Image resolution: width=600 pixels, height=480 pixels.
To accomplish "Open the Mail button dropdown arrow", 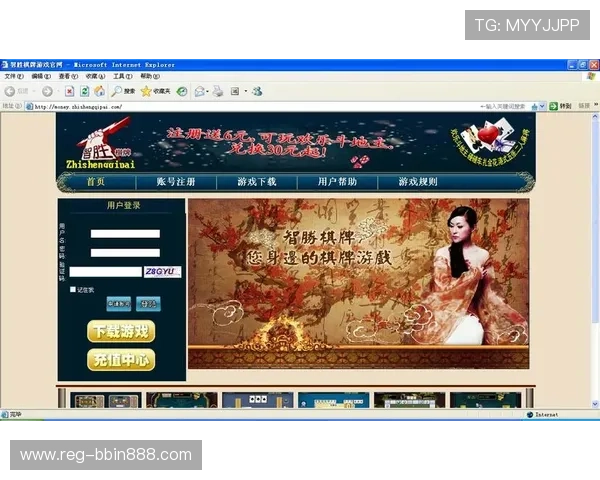I will 207,91.
